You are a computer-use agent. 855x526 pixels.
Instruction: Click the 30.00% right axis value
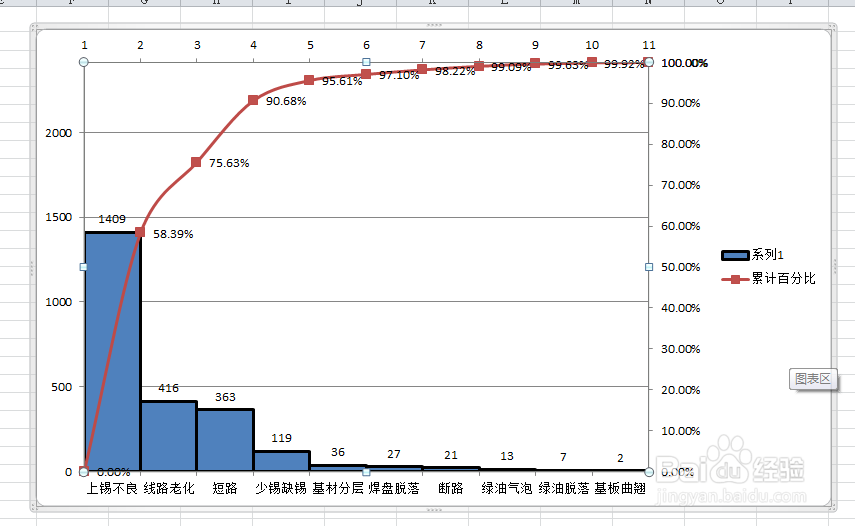click(681, 349)
